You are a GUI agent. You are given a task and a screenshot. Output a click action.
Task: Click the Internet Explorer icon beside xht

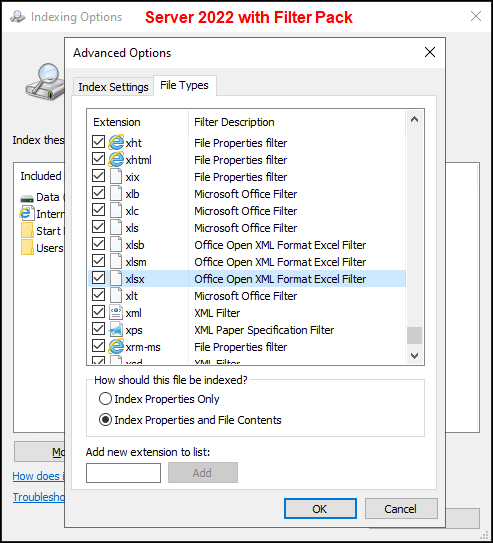(x=116, y=142)
